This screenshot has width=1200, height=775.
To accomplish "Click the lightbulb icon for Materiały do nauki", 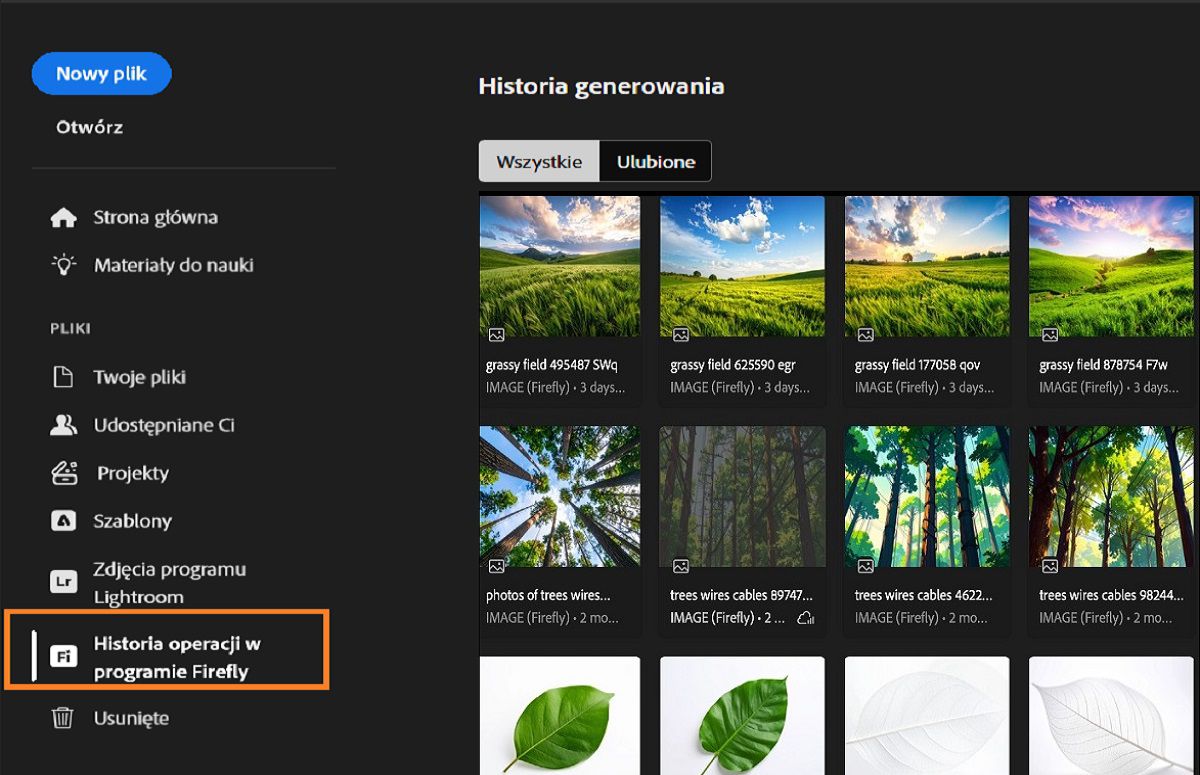I will [x=64, y=265].
